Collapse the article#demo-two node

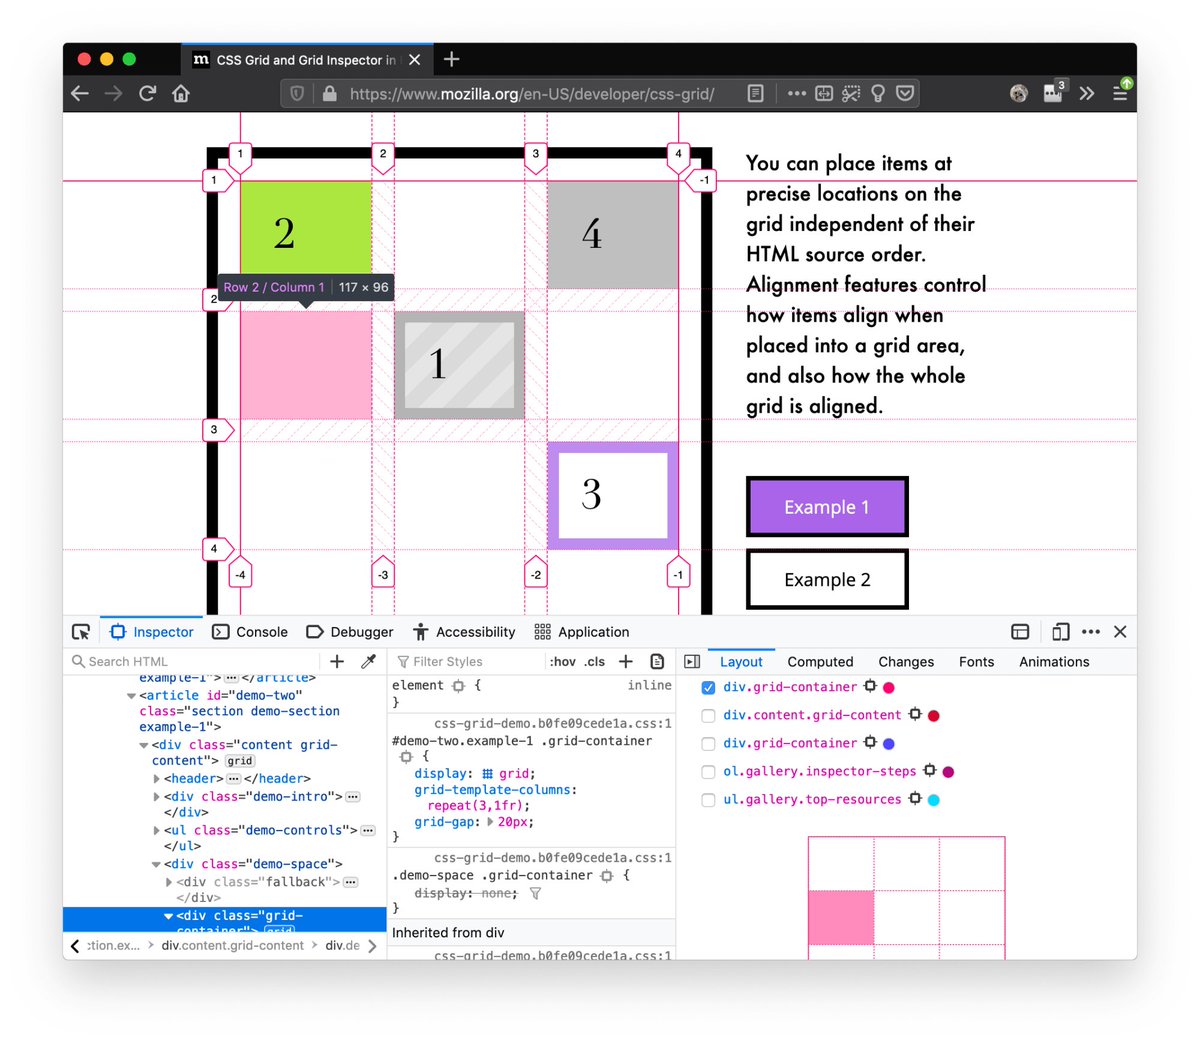click(131, 695)
